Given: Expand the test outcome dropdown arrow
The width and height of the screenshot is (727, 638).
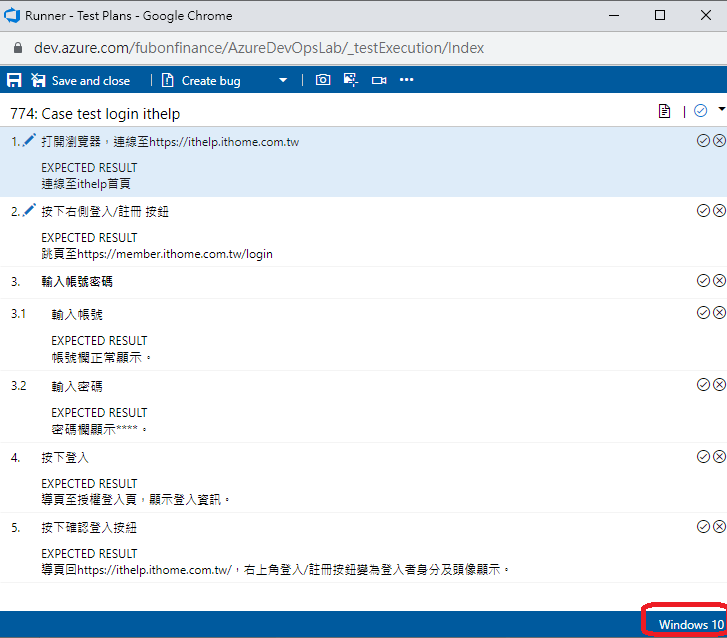Looking at the screenshot, I should coord(721,109).
